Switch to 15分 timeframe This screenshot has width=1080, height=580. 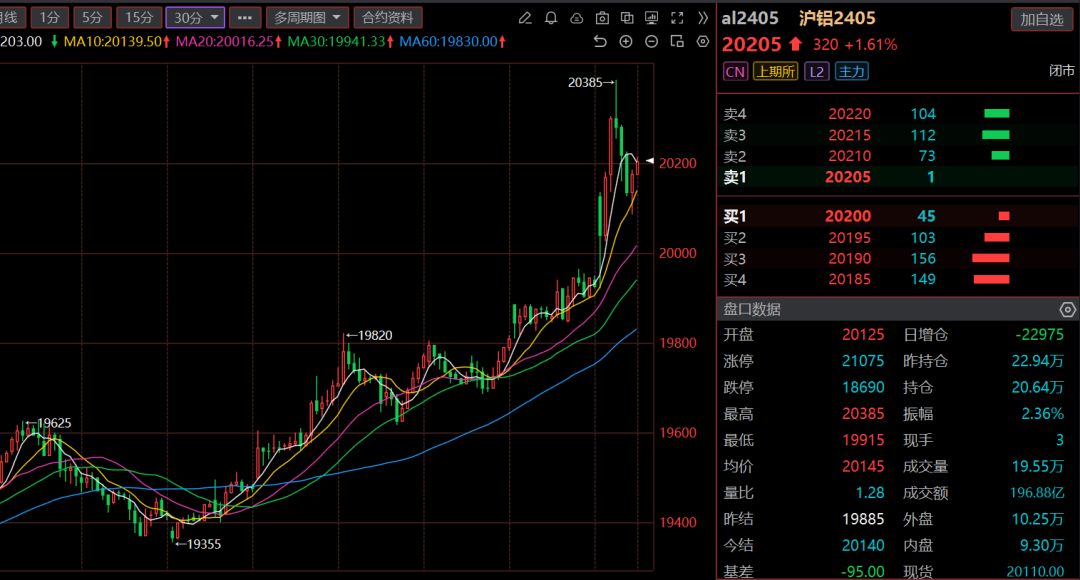[x=138, y=18]
